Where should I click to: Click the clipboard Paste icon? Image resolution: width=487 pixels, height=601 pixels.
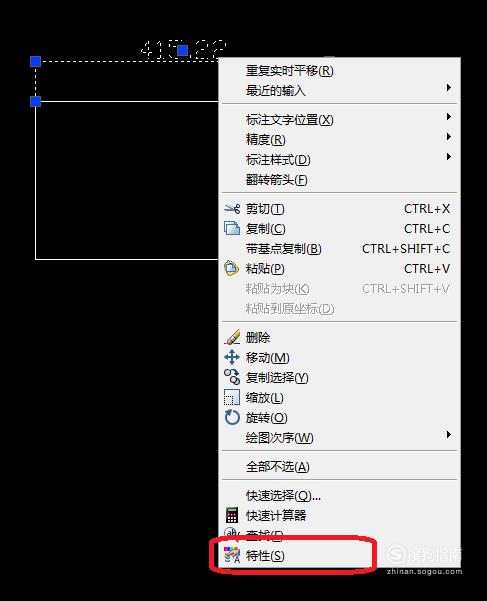click(x=231, y=268)
